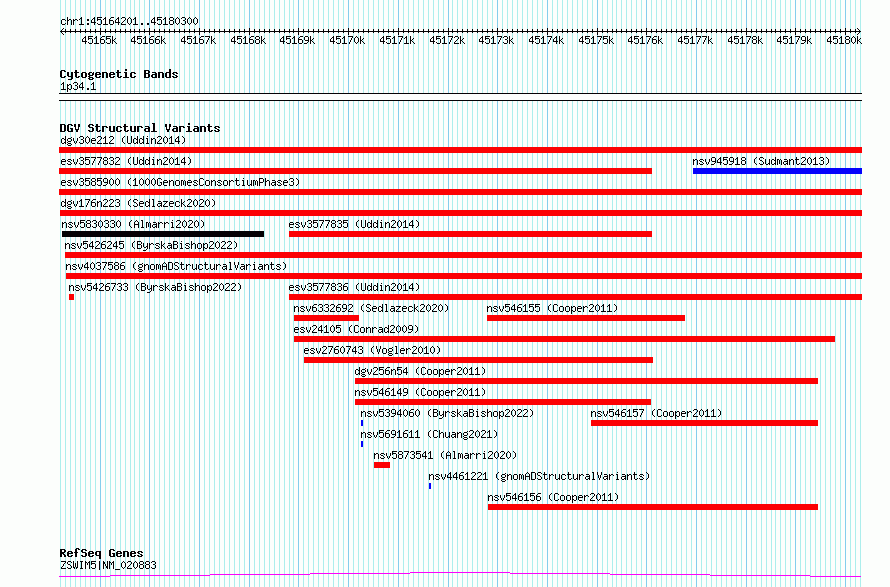Select nsv5691611 (Chuang2021) variant label

pyautogui.click(x=429, y=434)
